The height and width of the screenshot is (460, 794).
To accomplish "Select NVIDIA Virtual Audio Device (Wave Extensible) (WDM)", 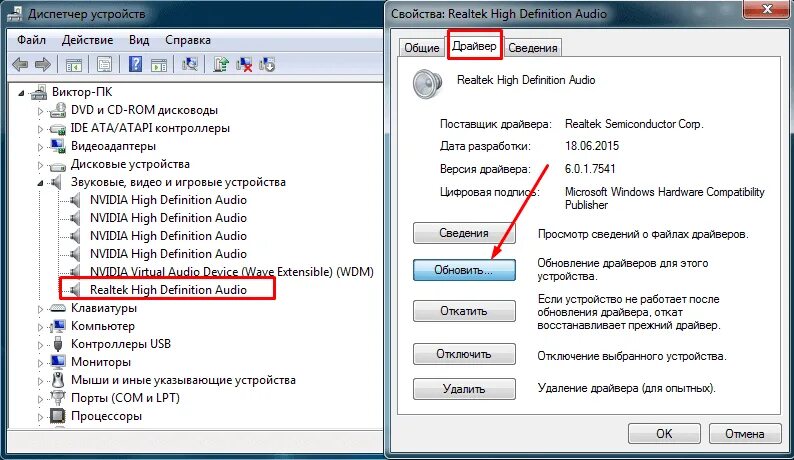I will (x=231, y=272).
